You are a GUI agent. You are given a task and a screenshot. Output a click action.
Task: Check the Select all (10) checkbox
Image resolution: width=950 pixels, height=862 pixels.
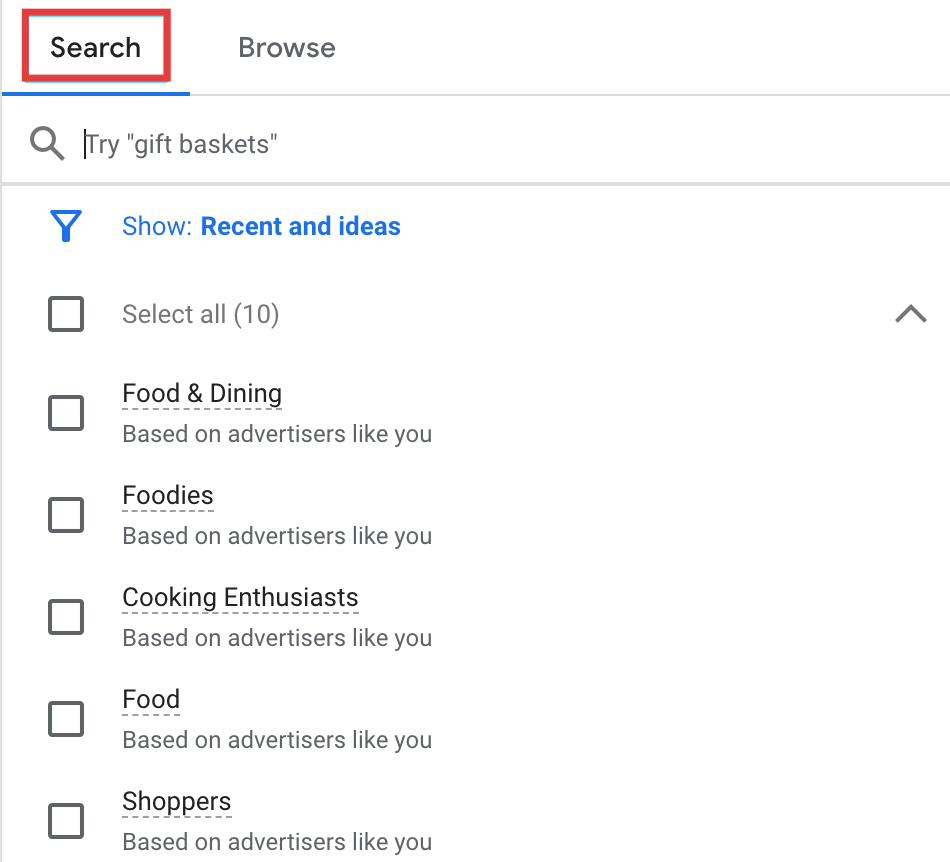66,314
